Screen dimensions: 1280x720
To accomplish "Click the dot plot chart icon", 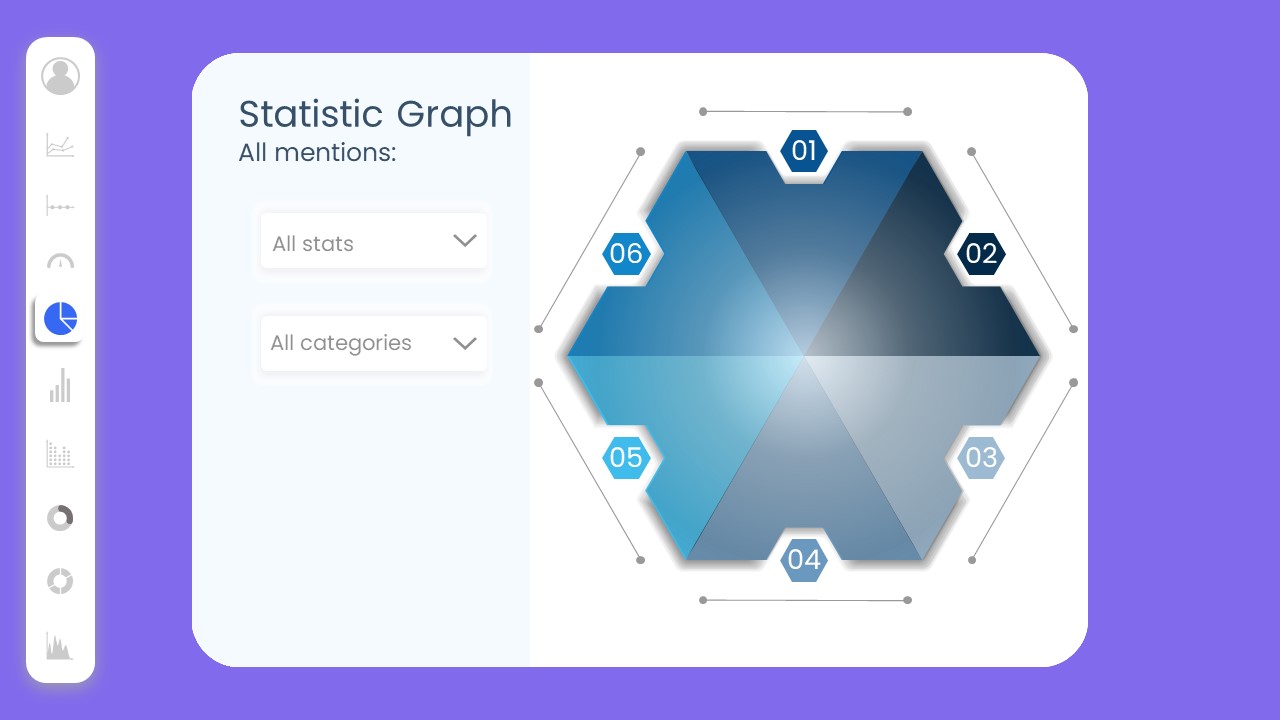I will [60, 206].
